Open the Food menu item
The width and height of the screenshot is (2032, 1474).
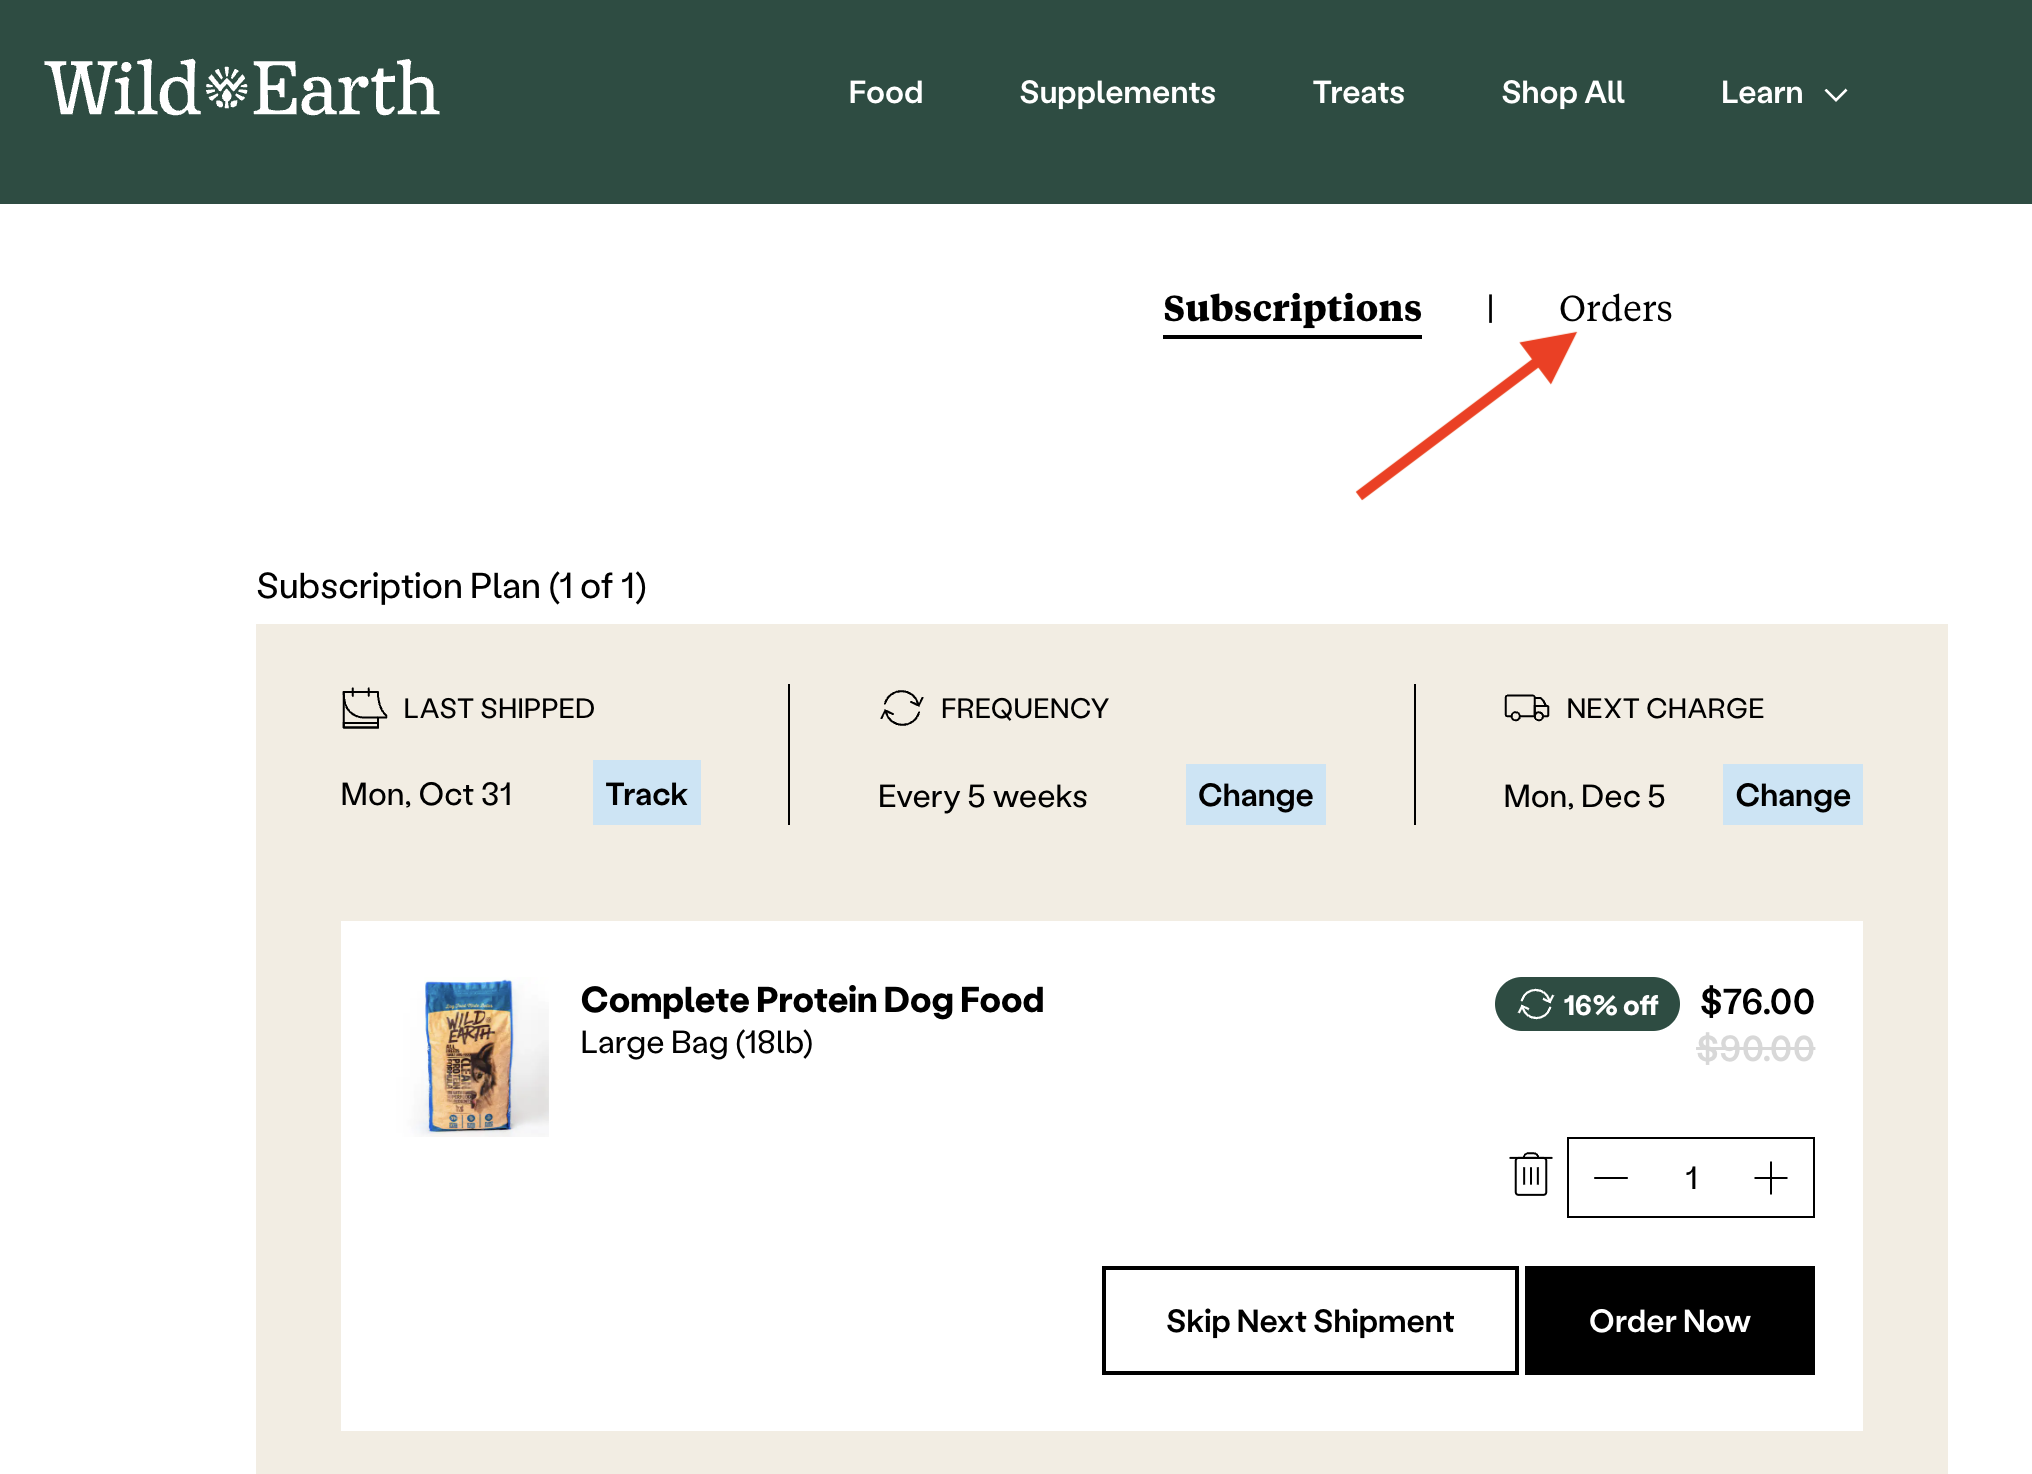point(885,93)
